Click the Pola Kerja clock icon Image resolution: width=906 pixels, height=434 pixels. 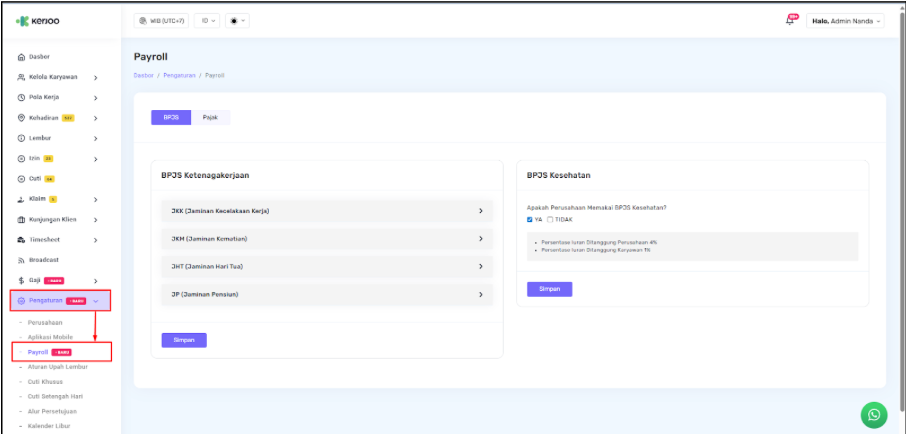[22, 98]
